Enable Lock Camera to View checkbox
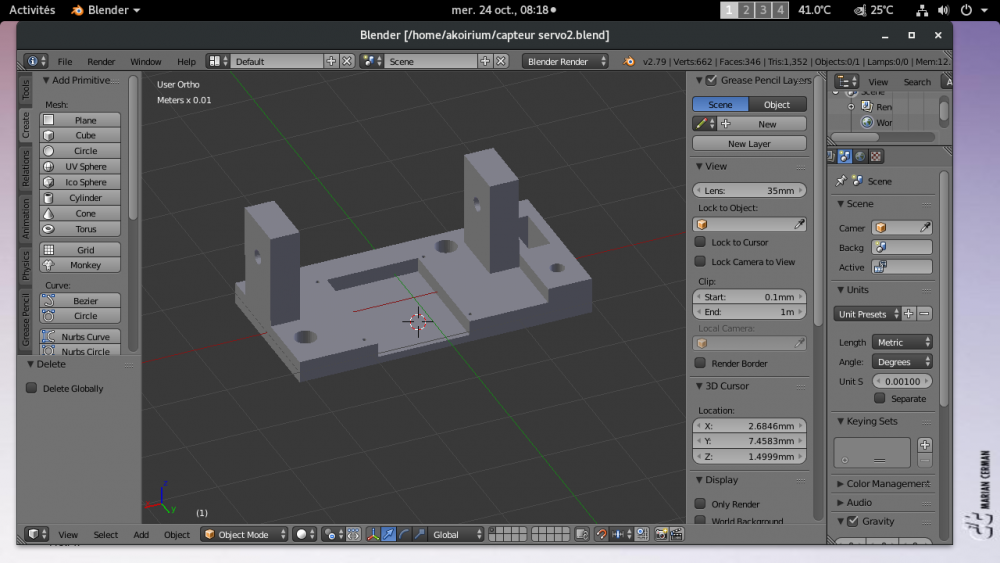1000x563 pixels. click(x=701, y=261)
